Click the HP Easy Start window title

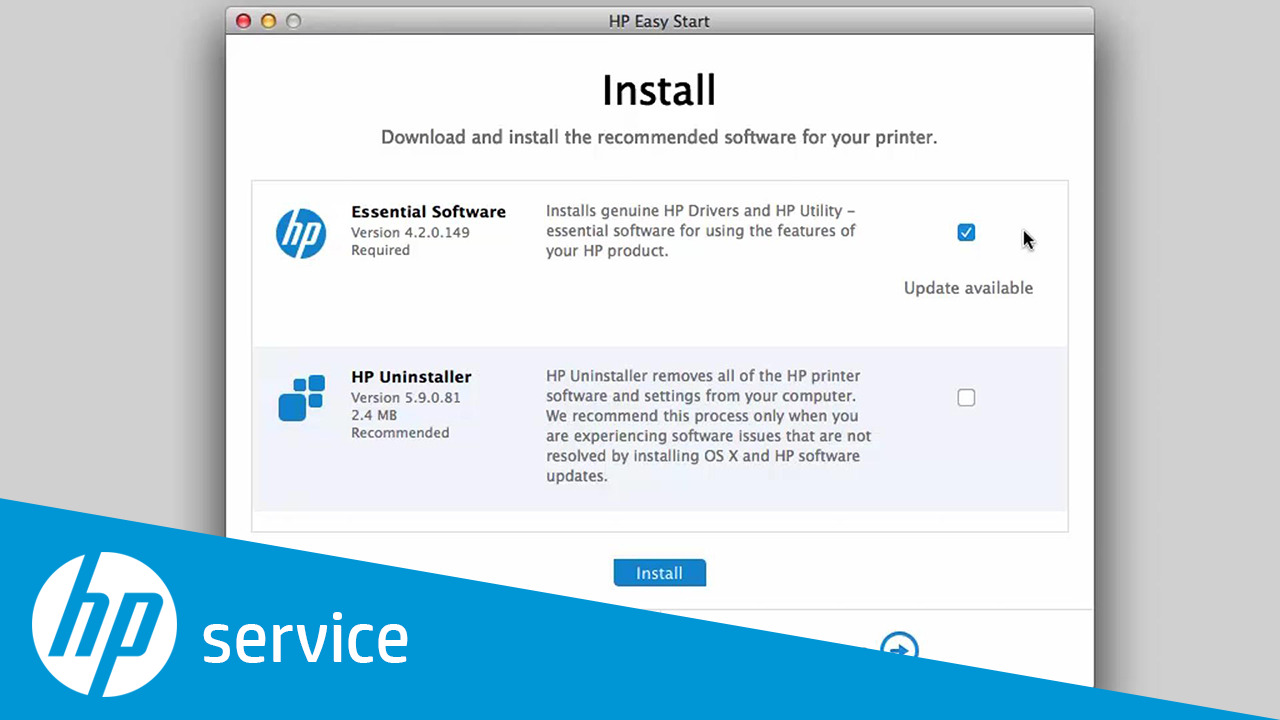[x=659, y=21]
